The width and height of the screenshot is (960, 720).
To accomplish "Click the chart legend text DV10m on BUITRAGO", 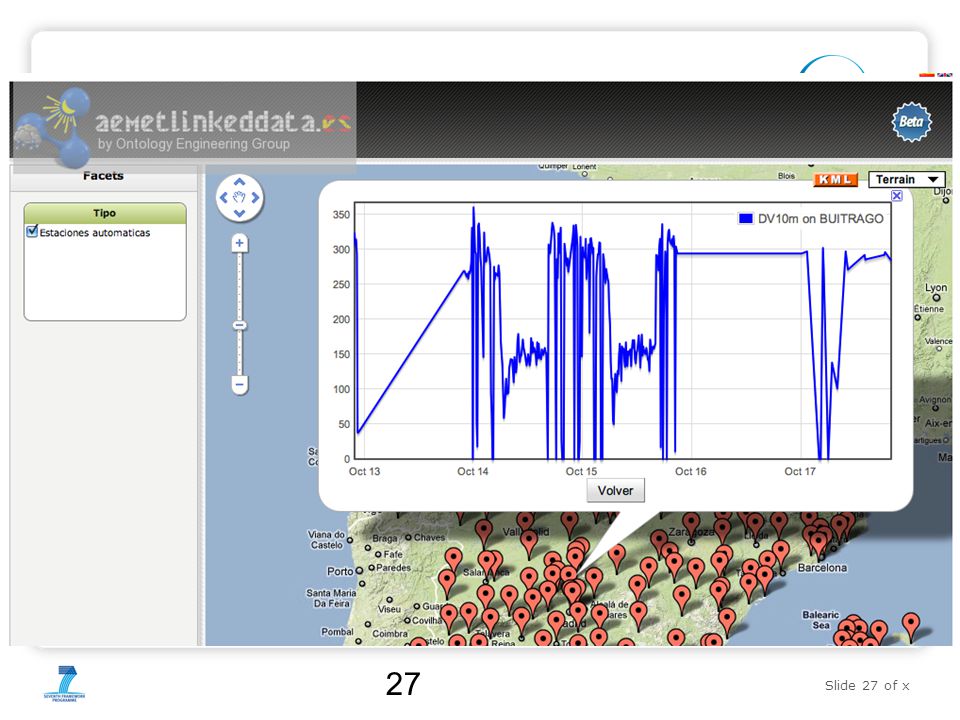I will [820, 219].
